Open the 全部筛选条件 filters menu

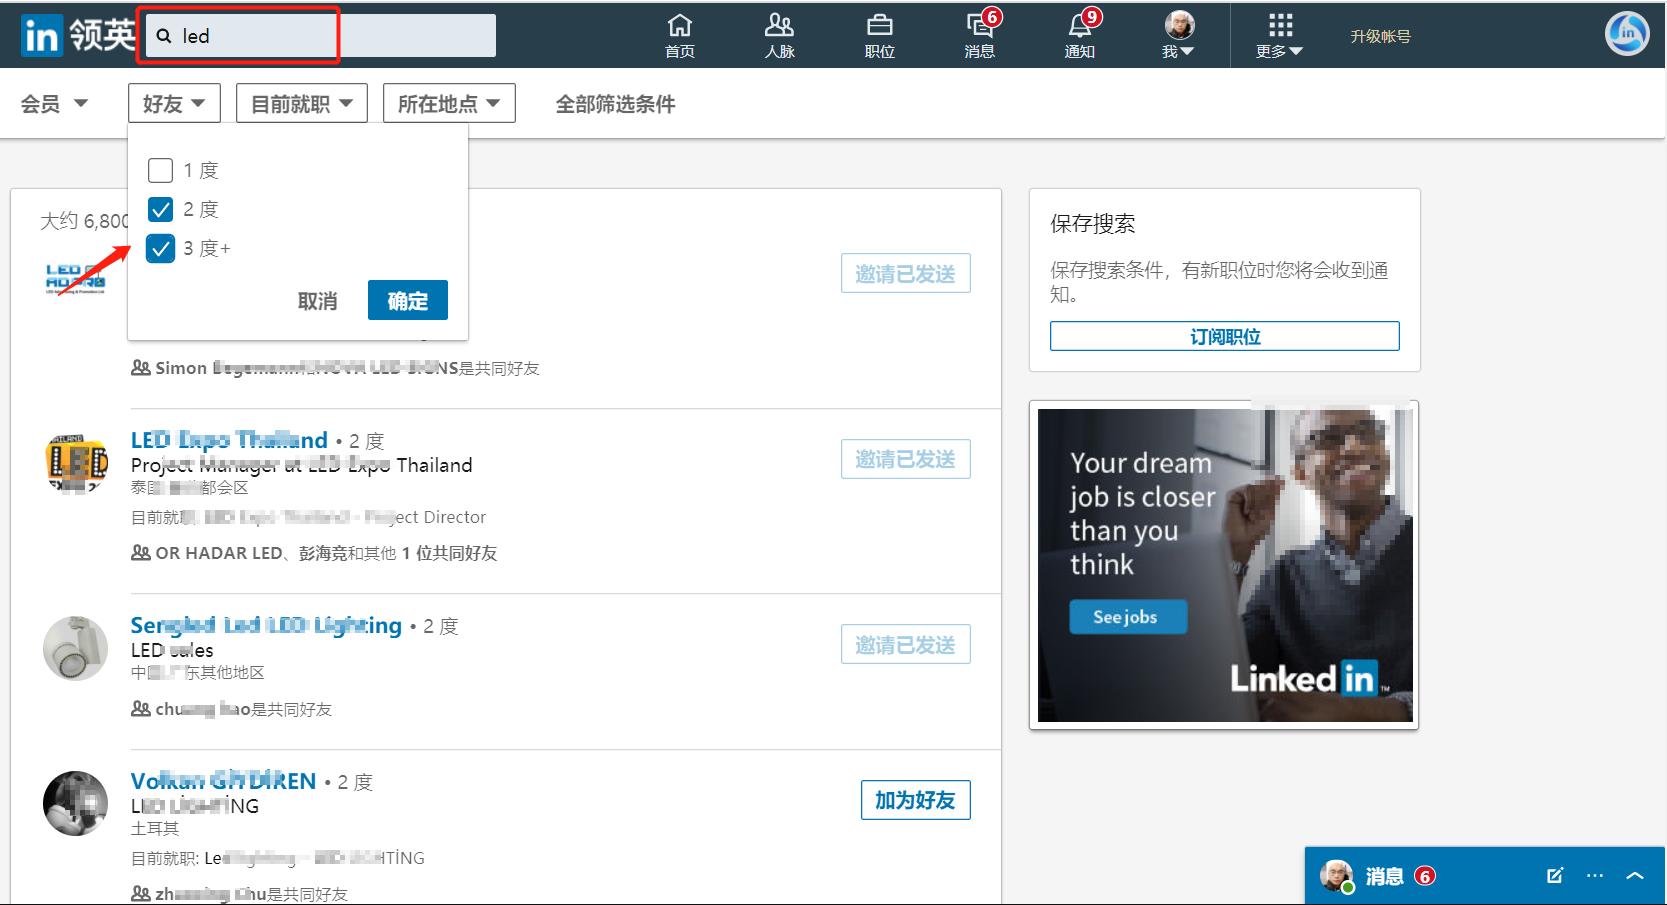pos(614,103)
